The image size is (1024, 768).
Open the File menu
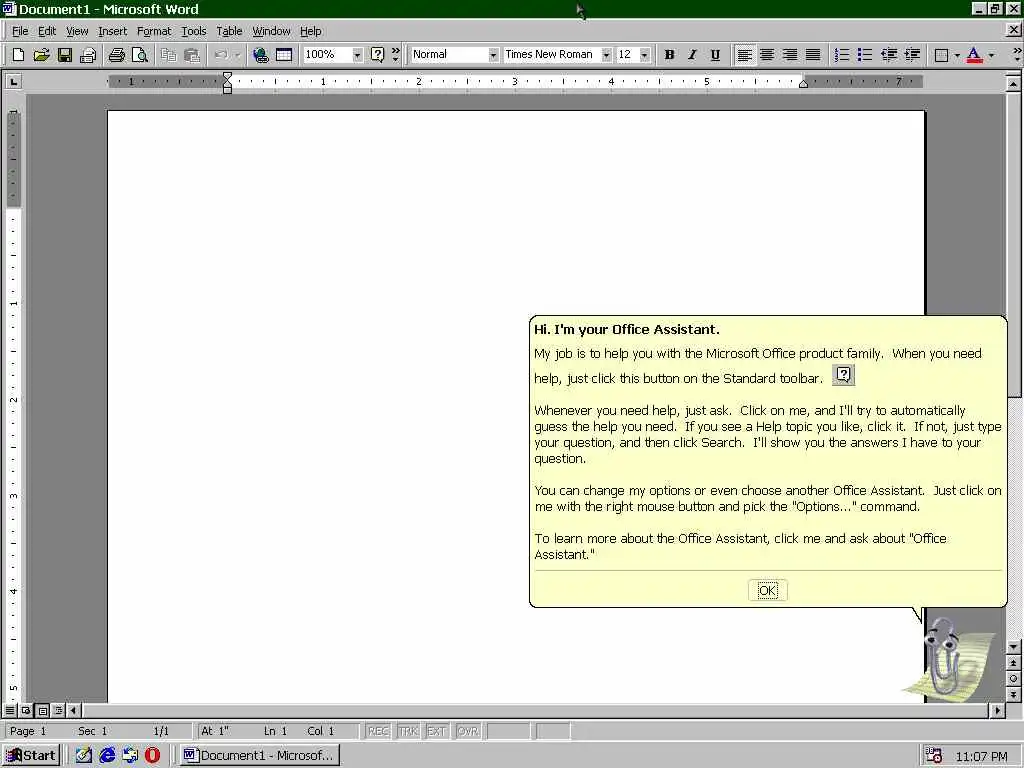20,31
